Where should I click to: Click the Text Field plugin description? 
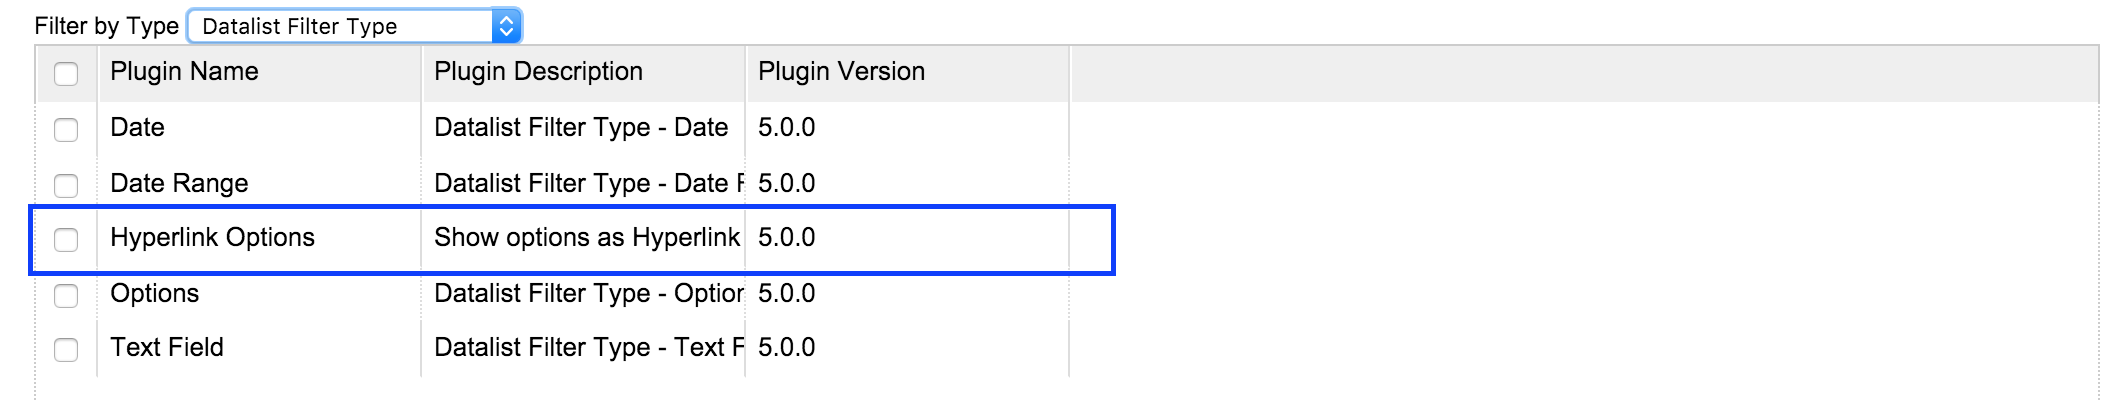588,348
